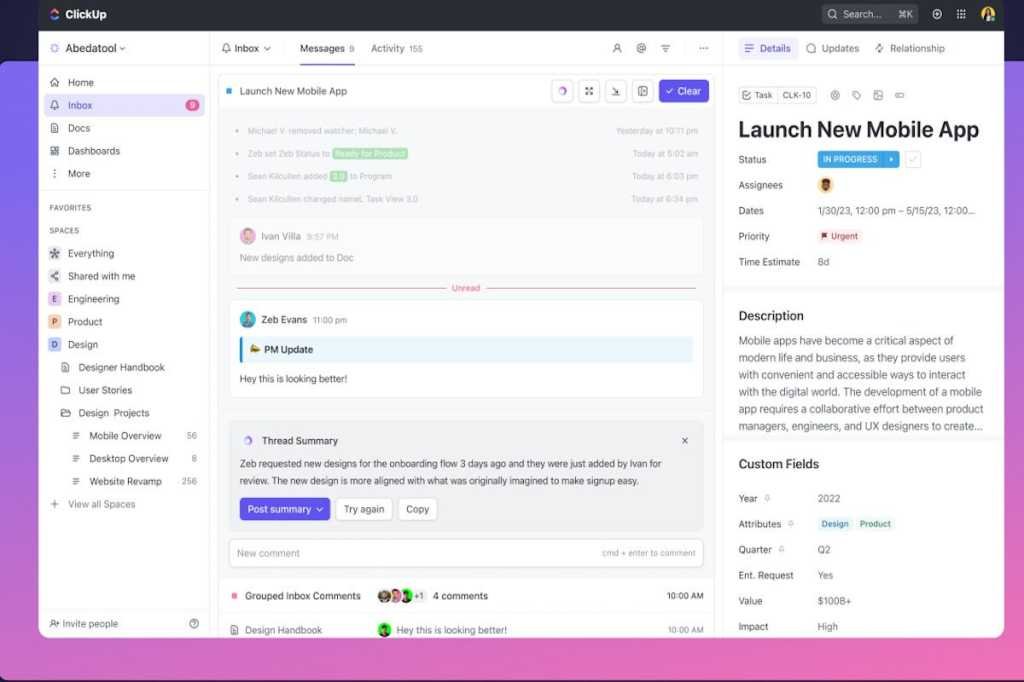Mark the task complete via status checkmark

(913, 158)
